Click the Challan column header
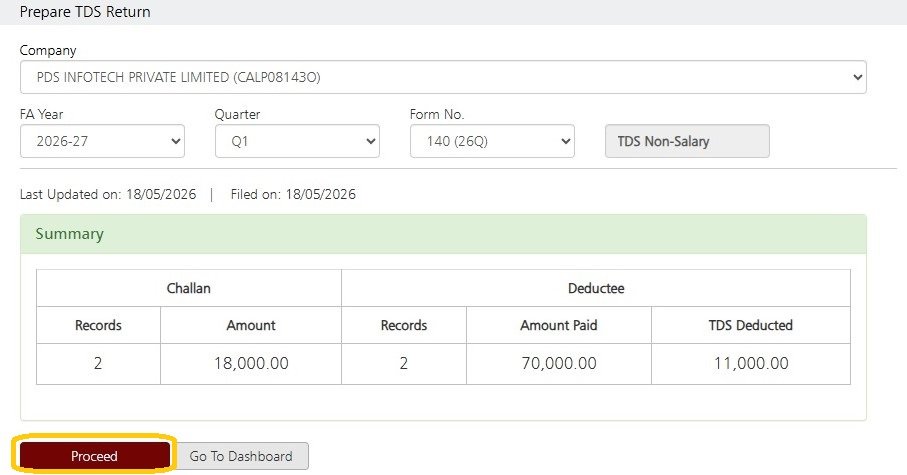Viewport: 907px width, 475px height. point(189,288)
